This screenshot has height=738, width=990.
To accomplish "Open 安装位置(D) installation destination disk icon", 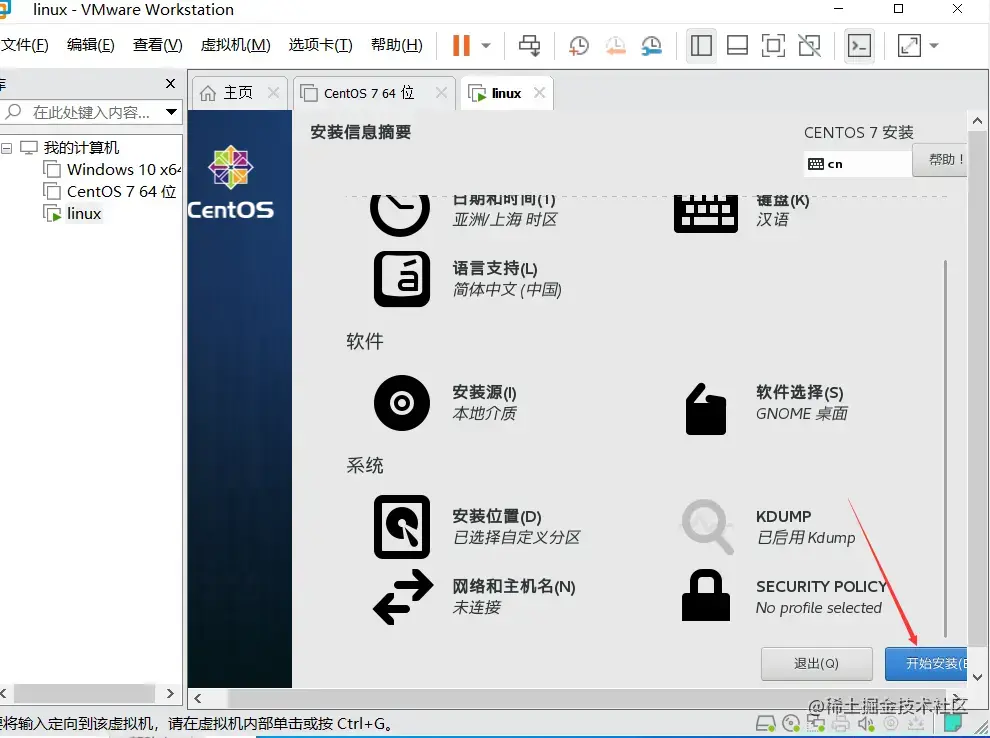I will point(402,527).
